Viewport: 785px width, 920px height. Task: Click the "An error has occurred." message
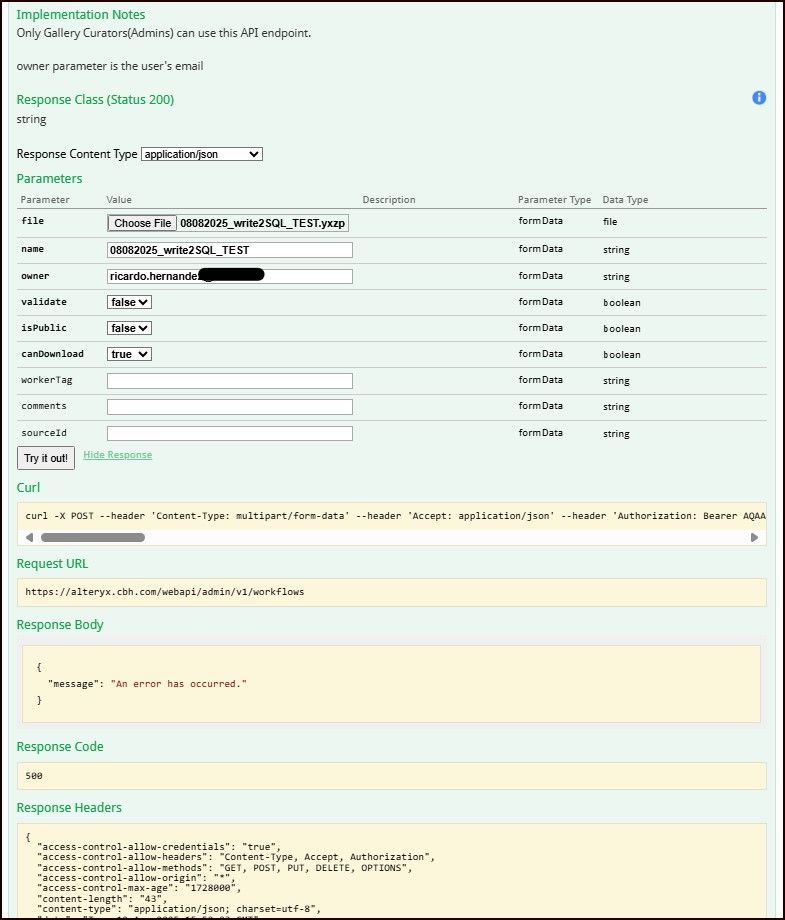coord(178,684)
